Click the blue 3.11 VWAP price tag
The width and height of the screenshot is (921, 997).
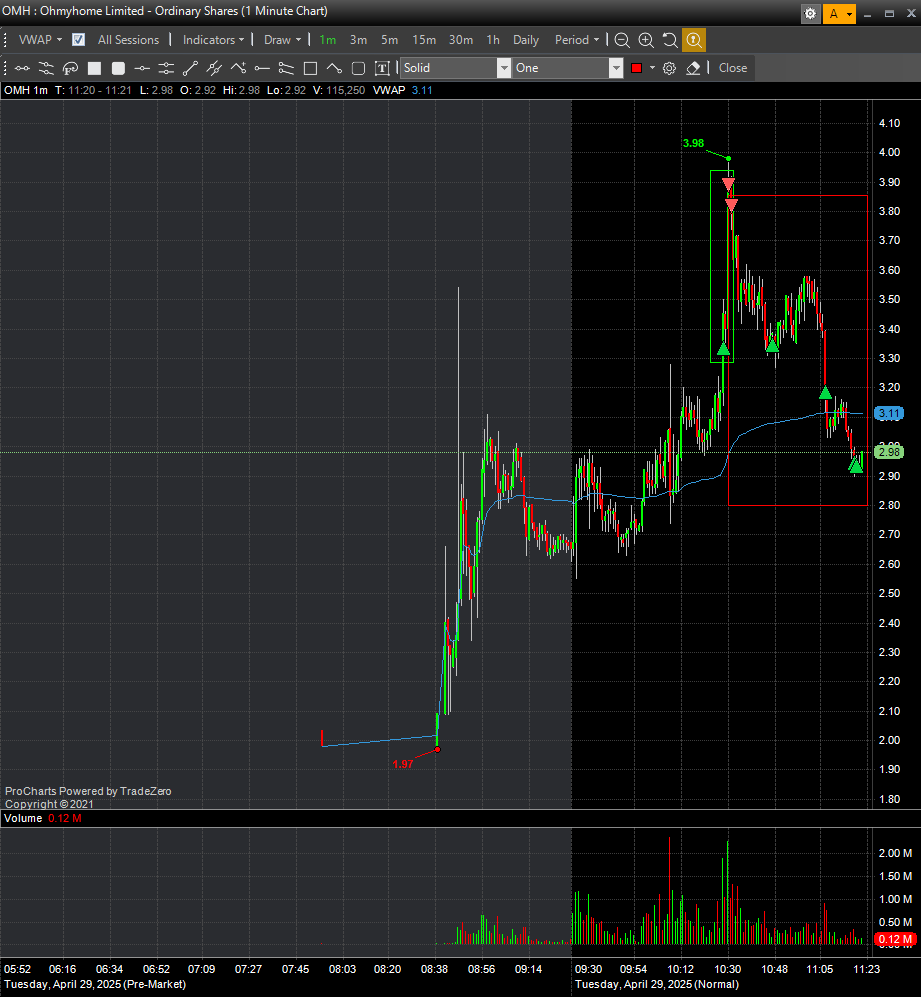[x=889, y=414]
